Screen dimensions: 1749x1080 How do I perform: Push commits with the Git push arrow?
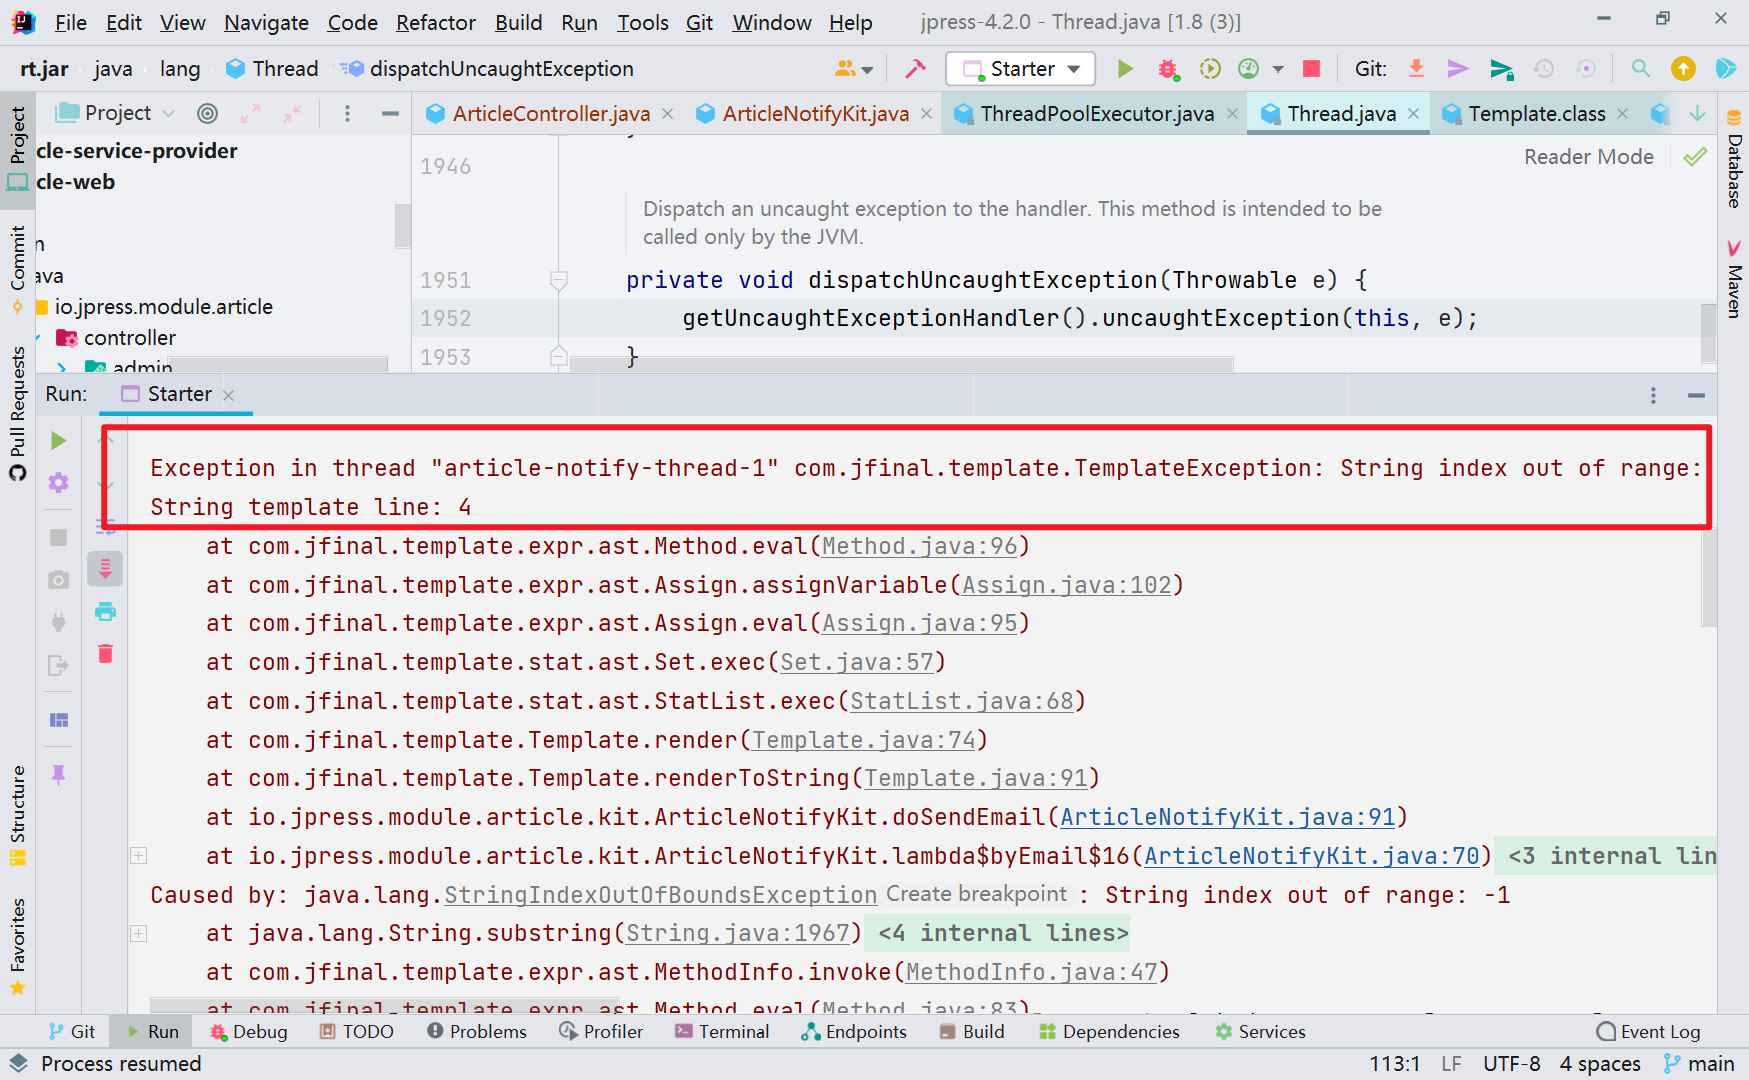(1457, 69)
